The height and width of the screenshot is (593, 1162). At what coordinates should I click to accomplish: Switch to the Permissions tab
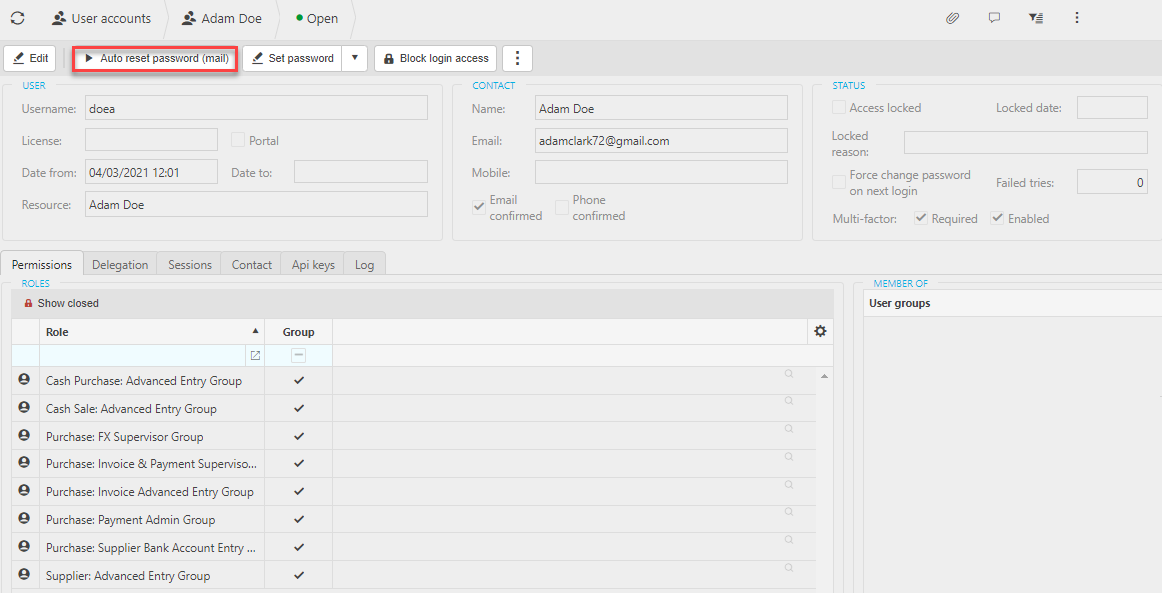[x=42, y=264]
